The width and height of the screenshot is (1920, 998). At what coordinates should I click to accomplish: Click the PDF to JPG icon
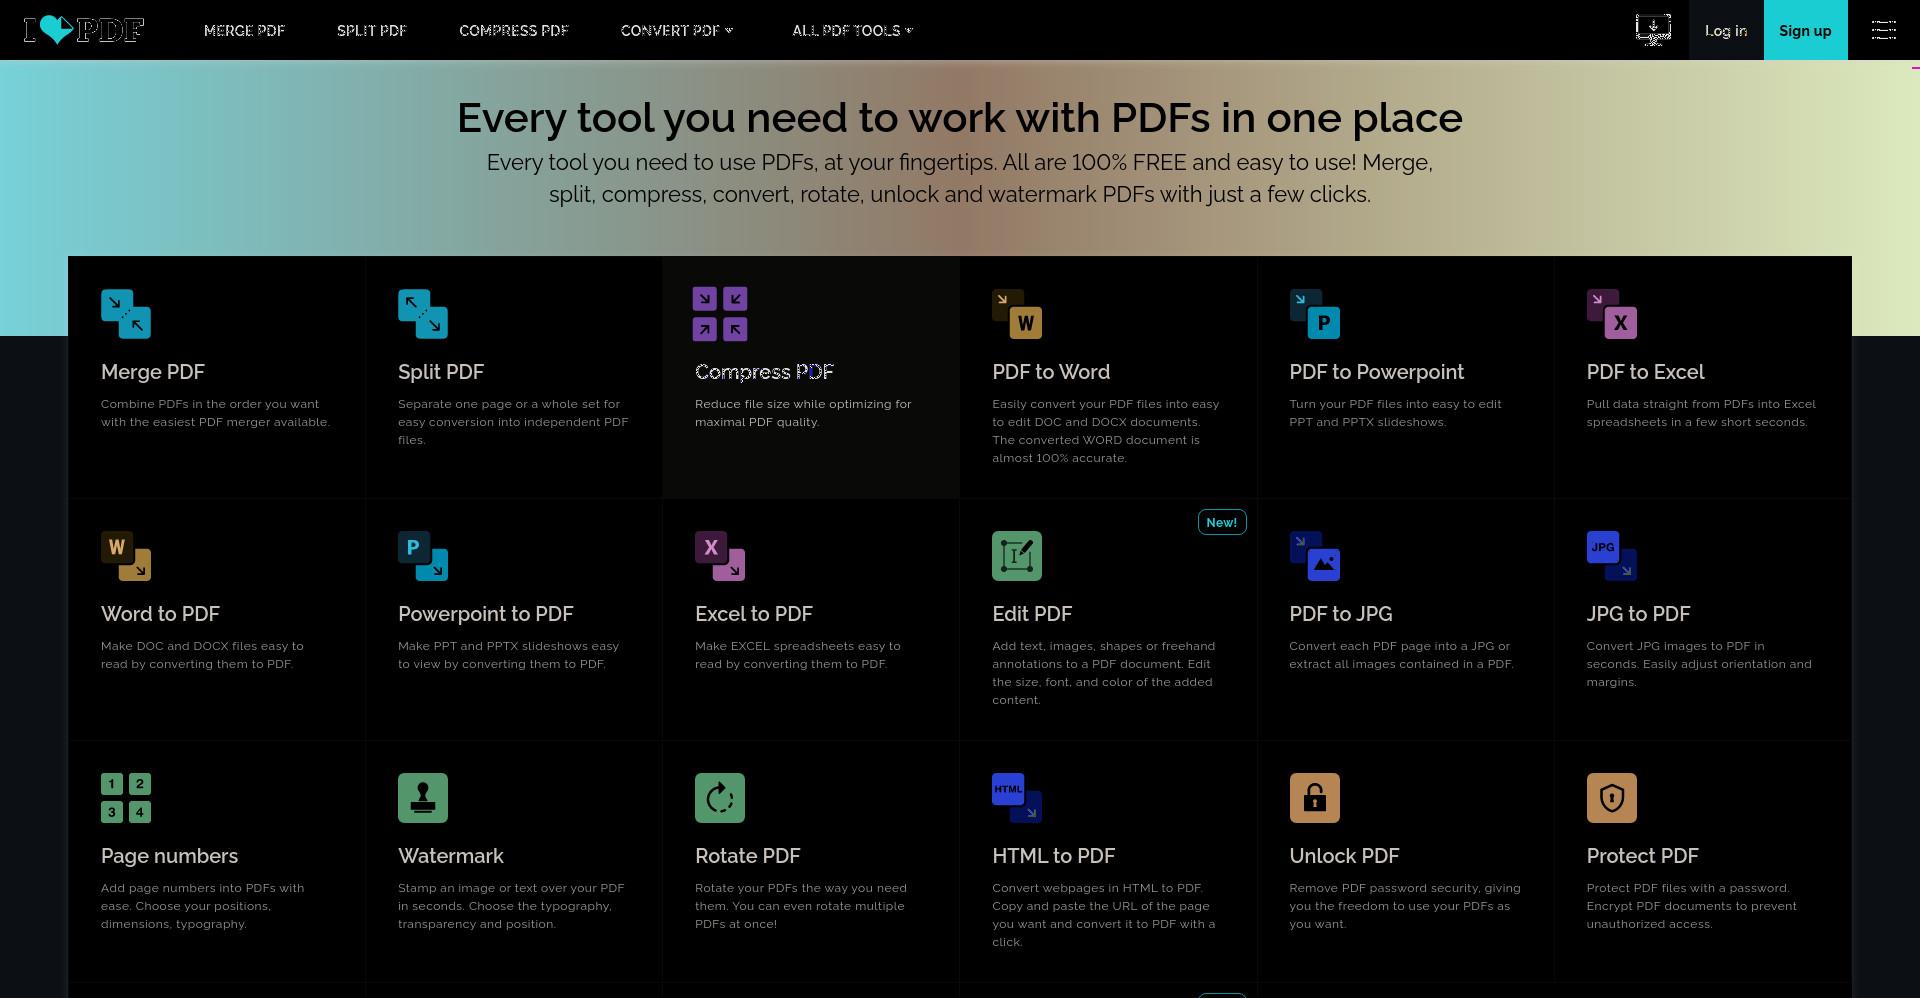1314,556
